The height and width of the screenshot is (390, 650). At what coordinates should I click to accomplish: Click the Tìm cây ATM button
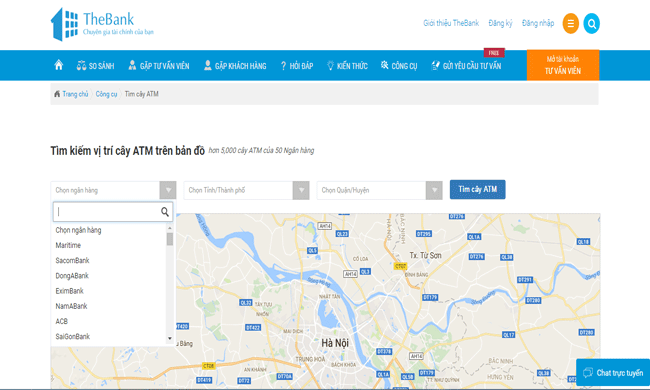point(478,189)
